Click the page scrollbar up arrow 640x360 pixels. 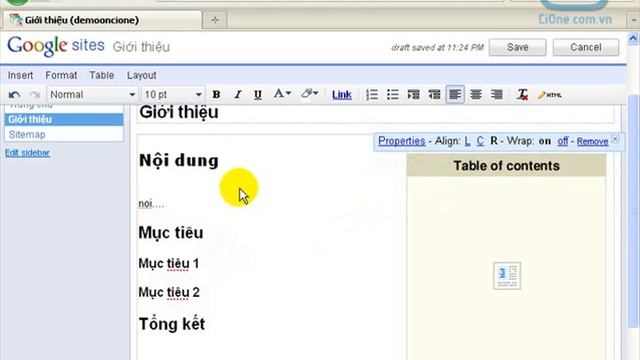(633, 39)
